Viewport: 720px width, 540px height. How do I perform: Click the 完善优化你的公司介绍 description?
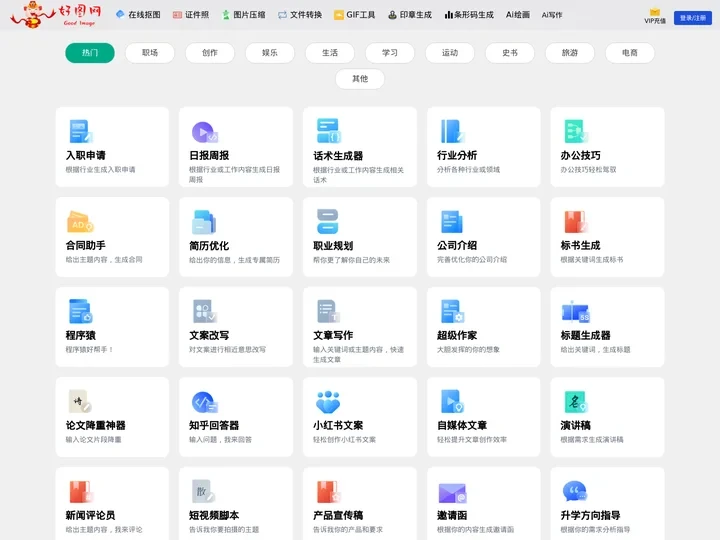coord(472,259)
